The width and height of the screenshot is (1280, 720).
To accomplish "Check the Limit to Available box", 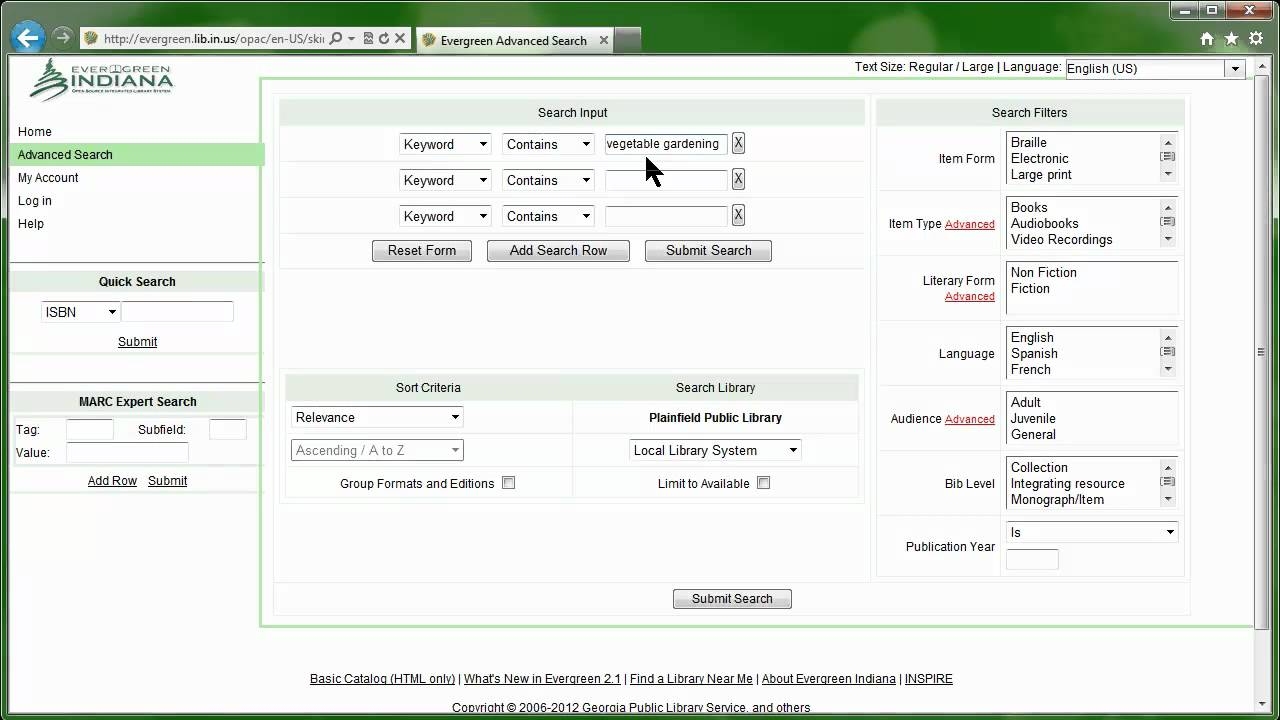I will tap(763, 483).
